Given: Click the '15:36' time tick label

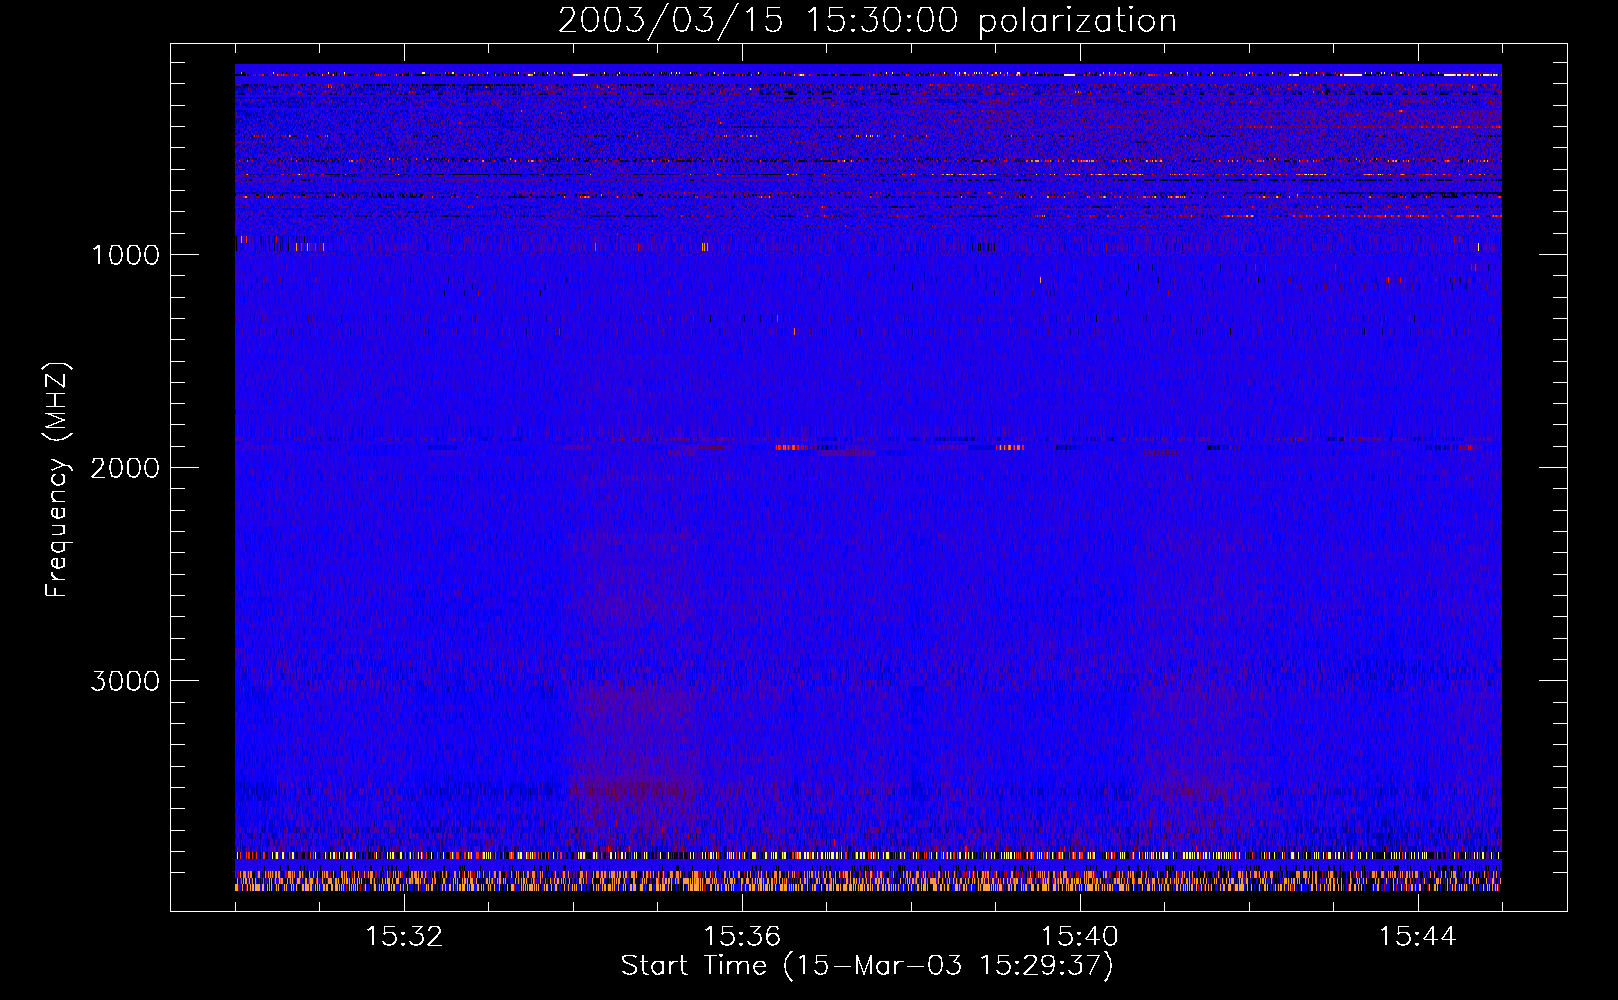Looking at the screenshot, I should [x=742, y=937].
